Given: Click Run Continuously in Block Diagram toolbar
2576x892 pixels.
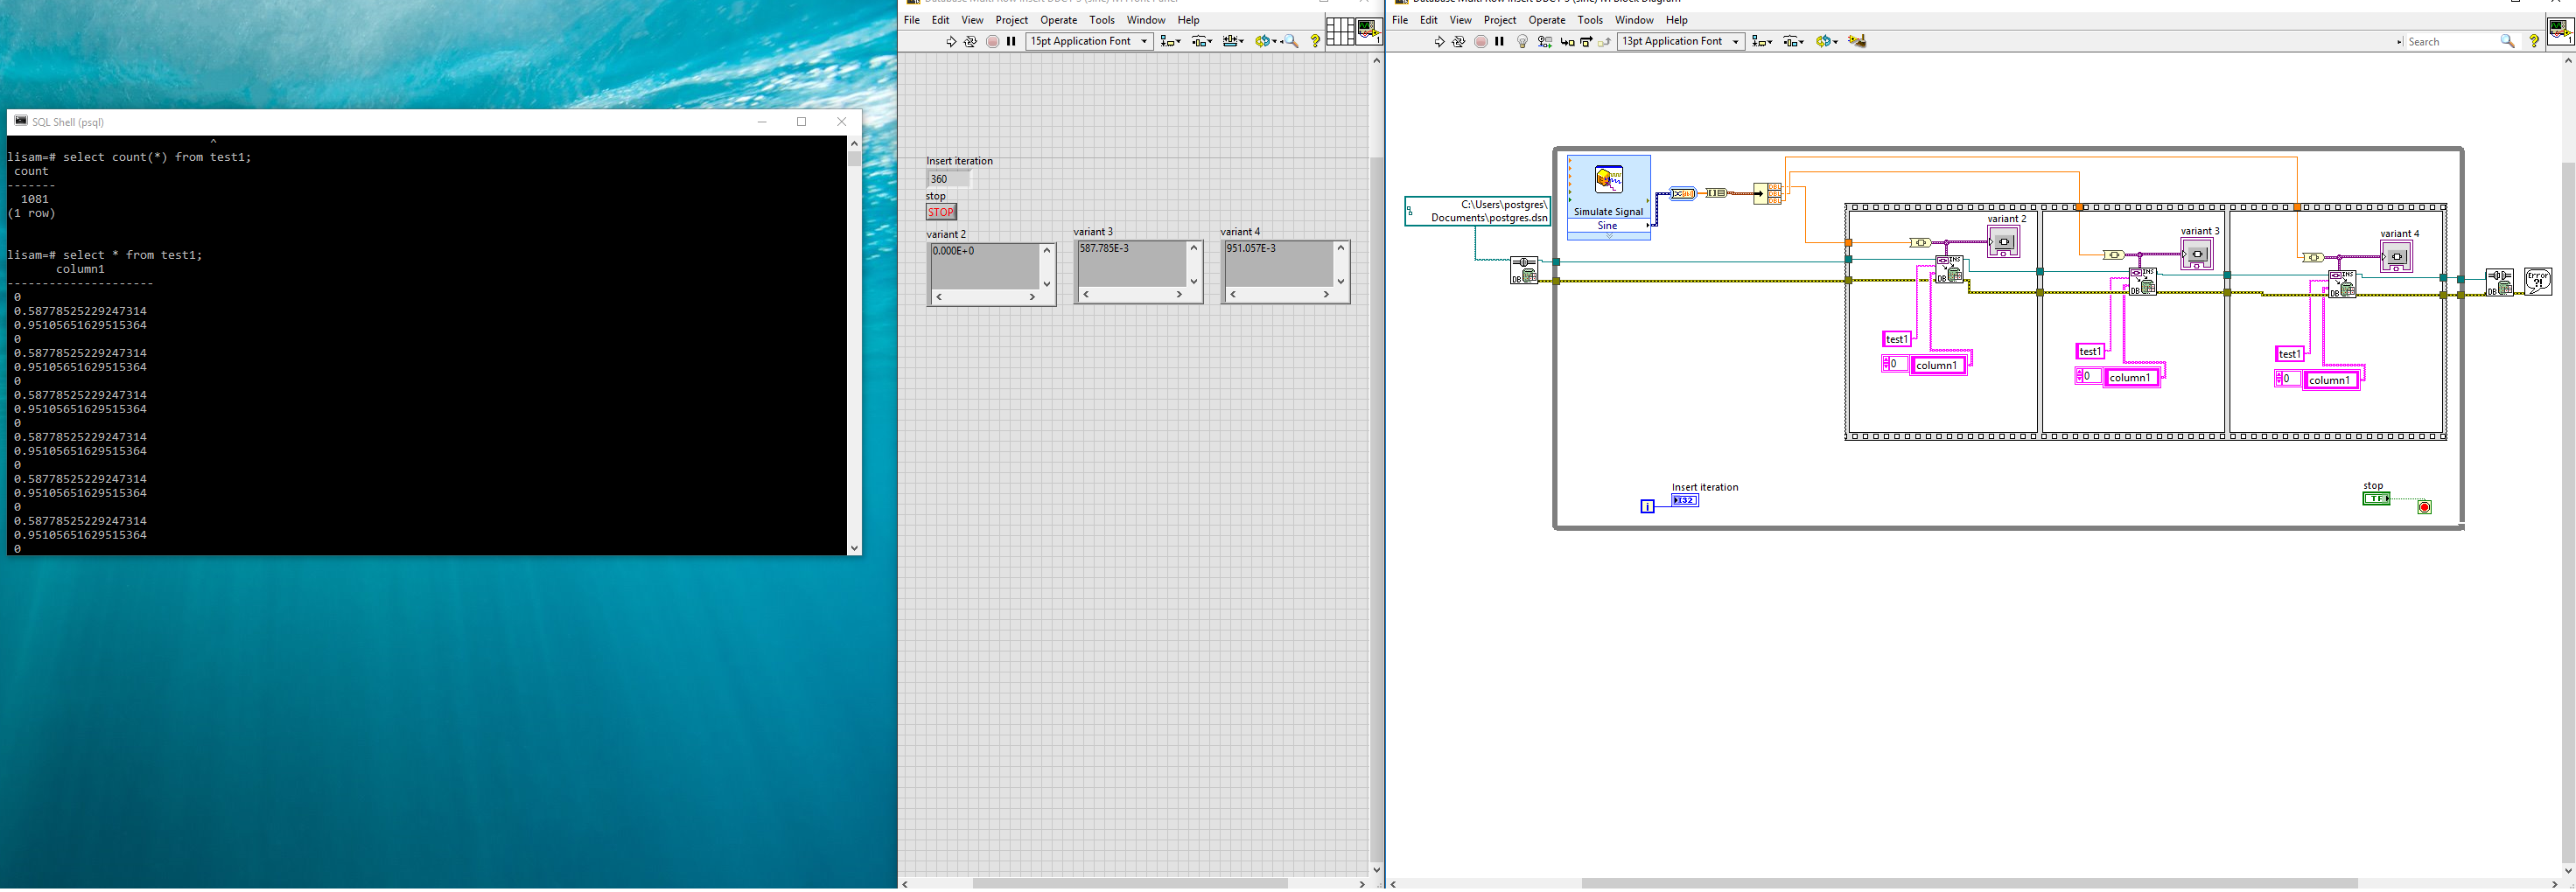Looking at the screenshot, I should [x=1459, y=41].
